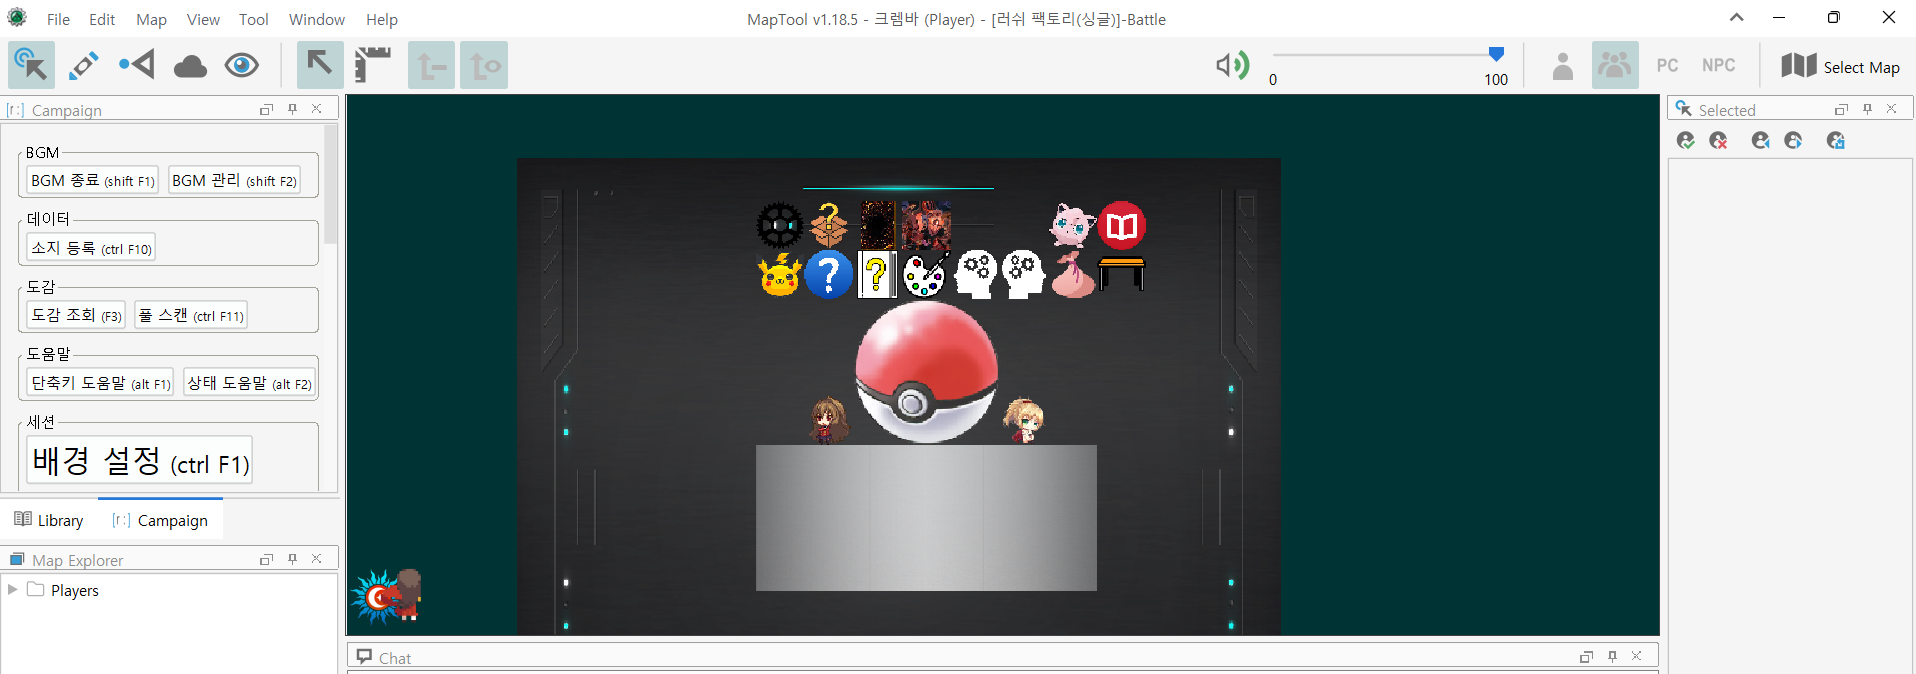Open the View menu
This screenshot has height=674, width=1916.
[203, 19]
